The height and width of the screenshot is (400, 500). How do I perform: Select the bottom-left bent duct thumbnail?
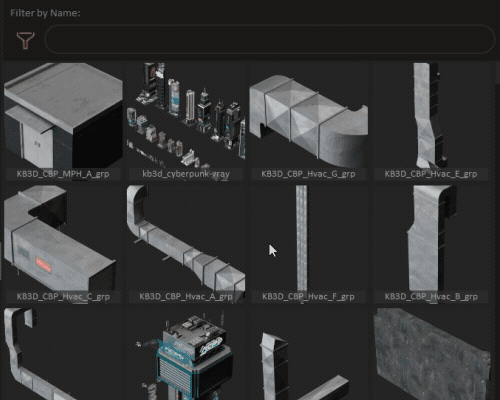63,354
